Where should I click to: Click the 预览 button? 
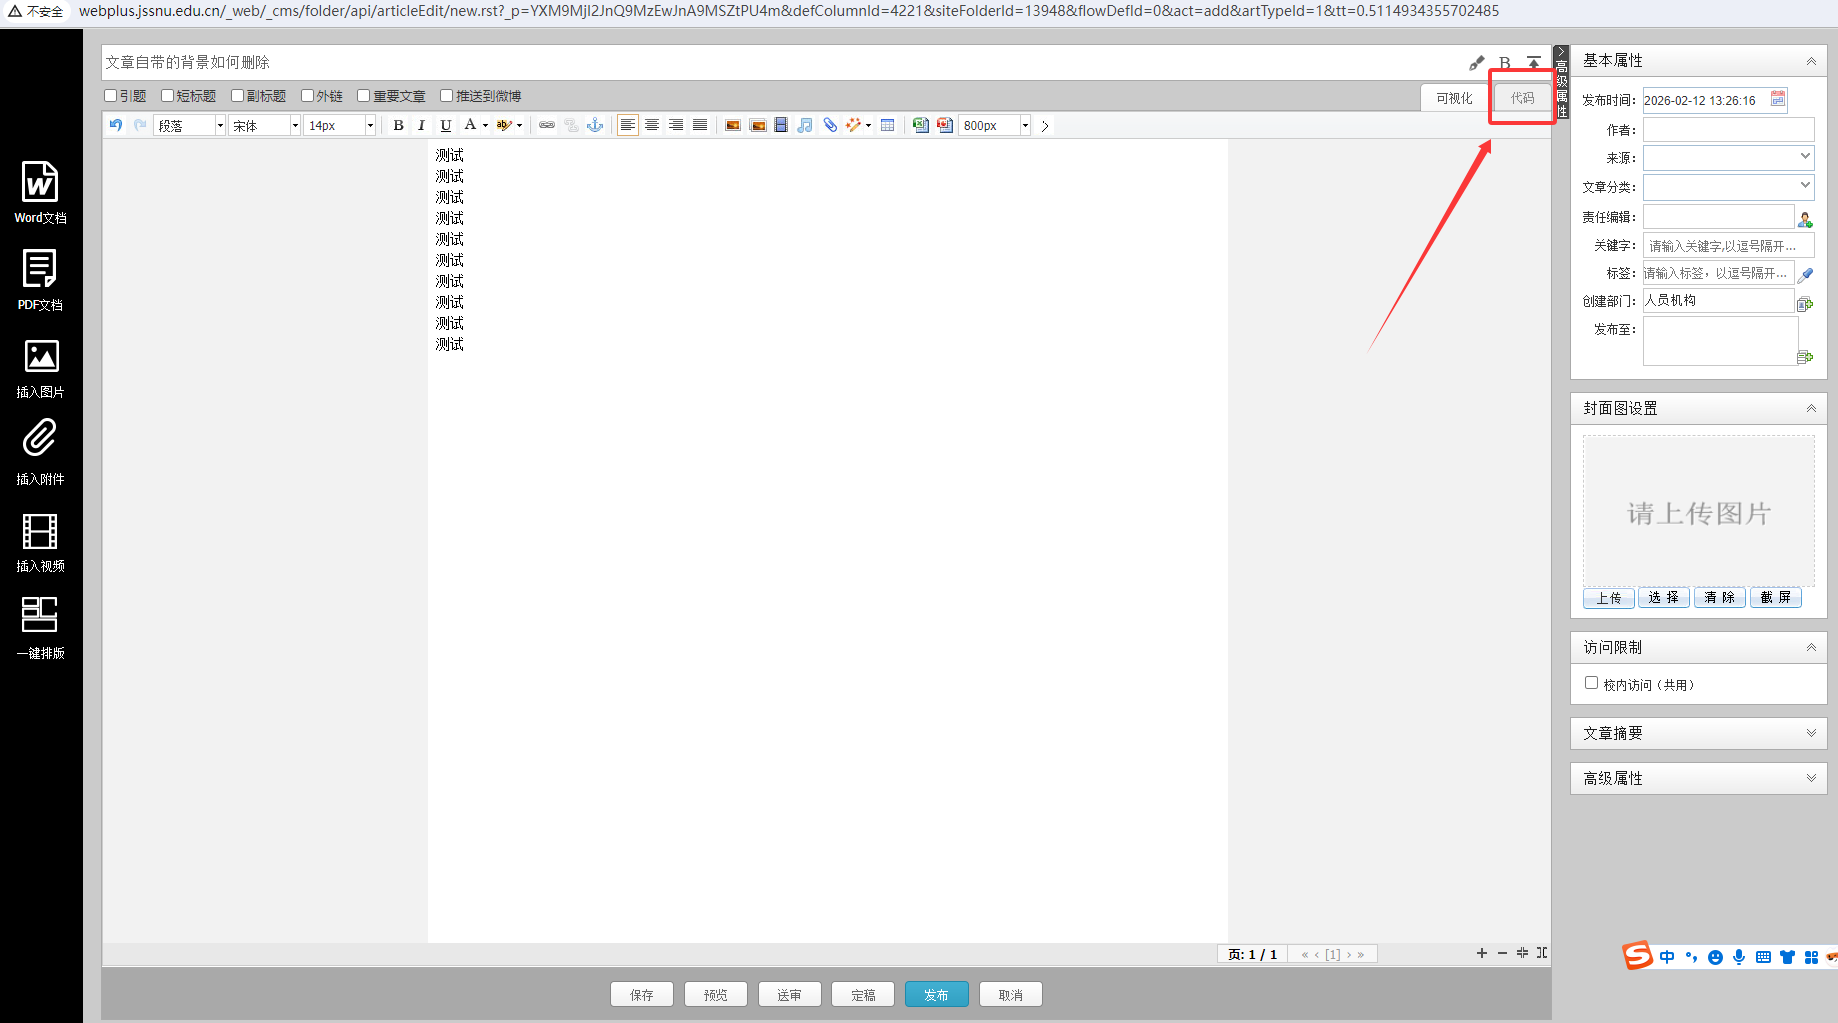pos(715,994)
